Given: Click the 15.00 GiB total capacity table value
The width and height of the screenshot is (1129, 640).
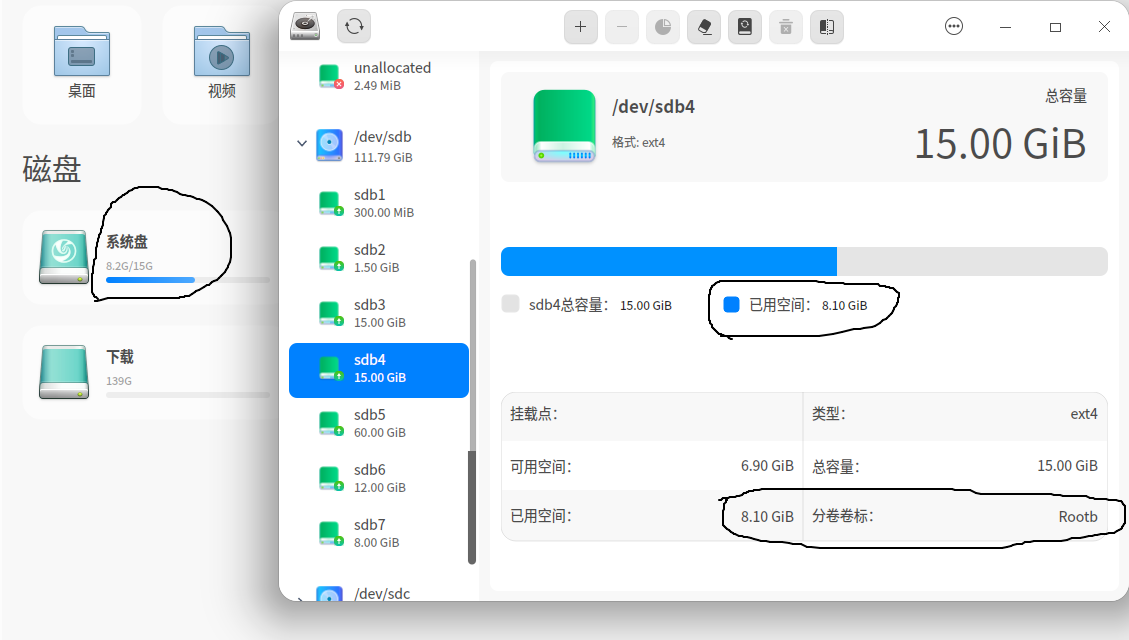Looking at the screenshot, I should click(1067, 466).
